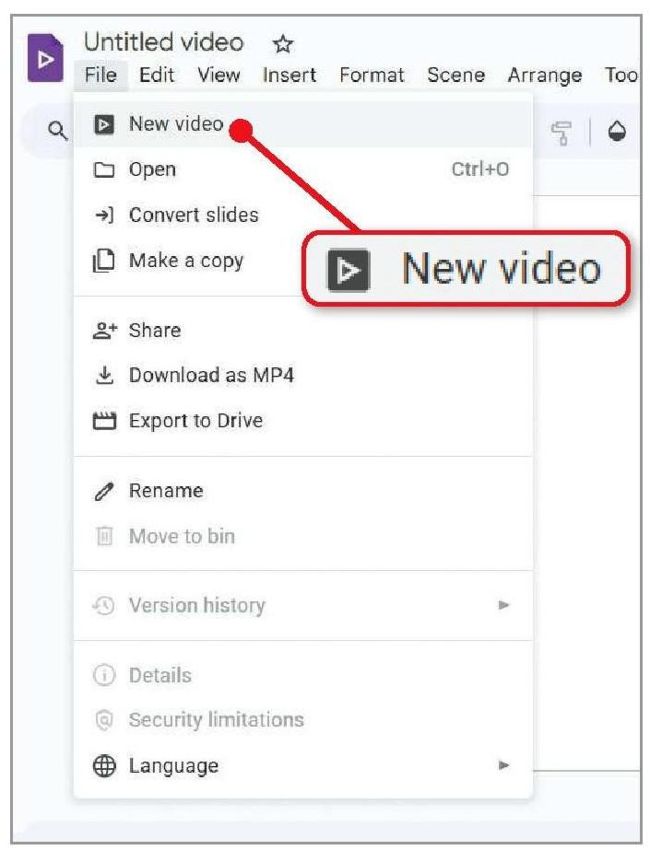Screen dimensions: 650x850
Task: Click the fill color droplet icon
Action: point(616,131)
